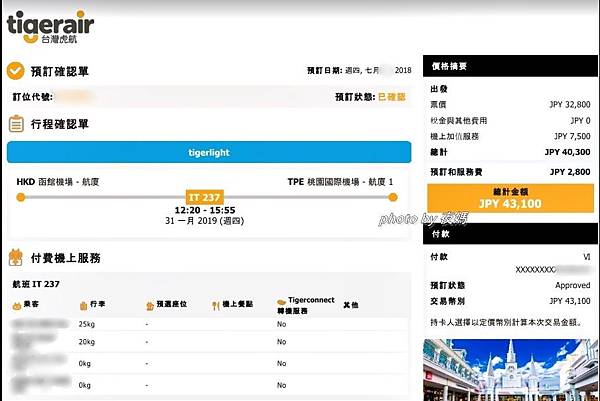Click the flight time 12:20 - 15:55
This screenshot has height=401, width=600.
pyautogui.click(x=205, y=210)
